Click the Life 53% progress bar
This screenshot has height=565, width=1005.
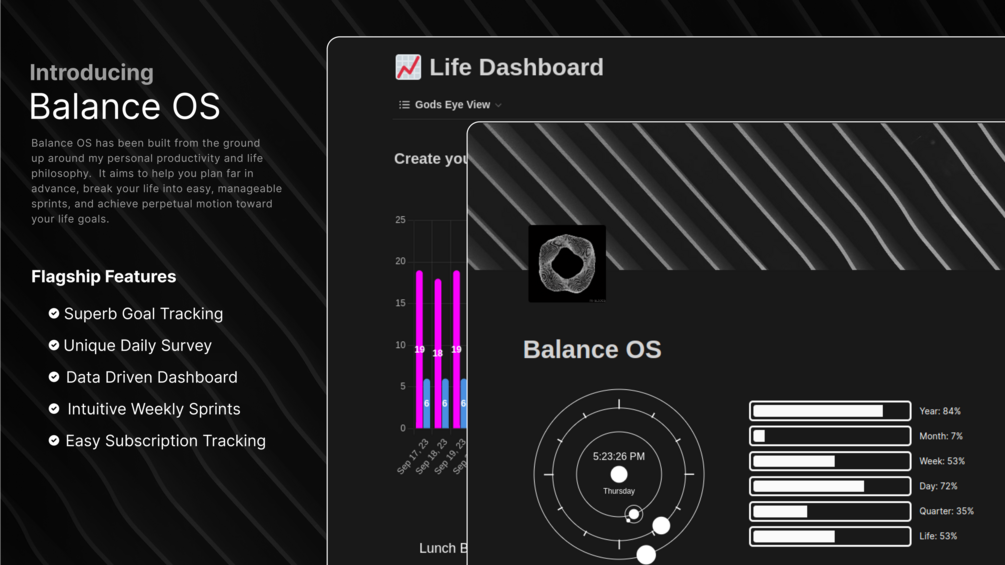[x=830, y=536]
